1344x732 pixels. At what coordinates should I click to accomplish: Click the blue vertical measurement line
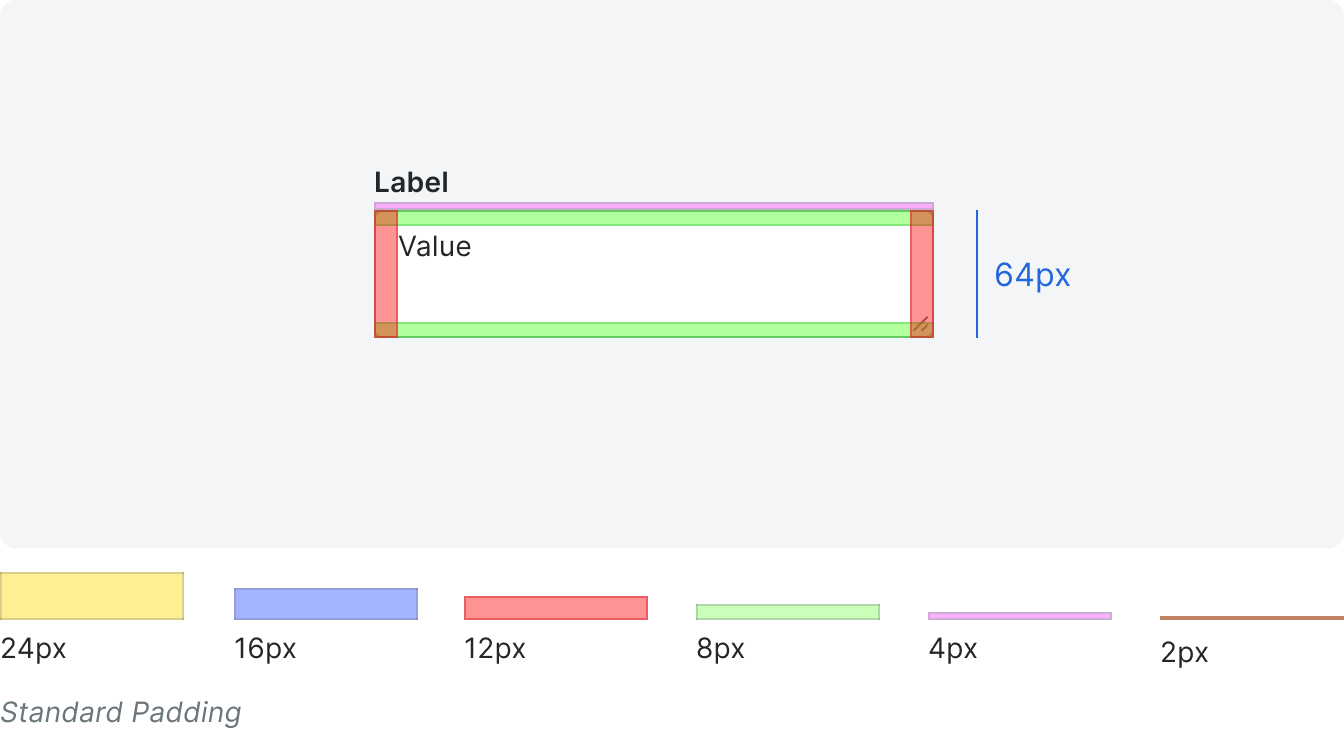[977, 274]
